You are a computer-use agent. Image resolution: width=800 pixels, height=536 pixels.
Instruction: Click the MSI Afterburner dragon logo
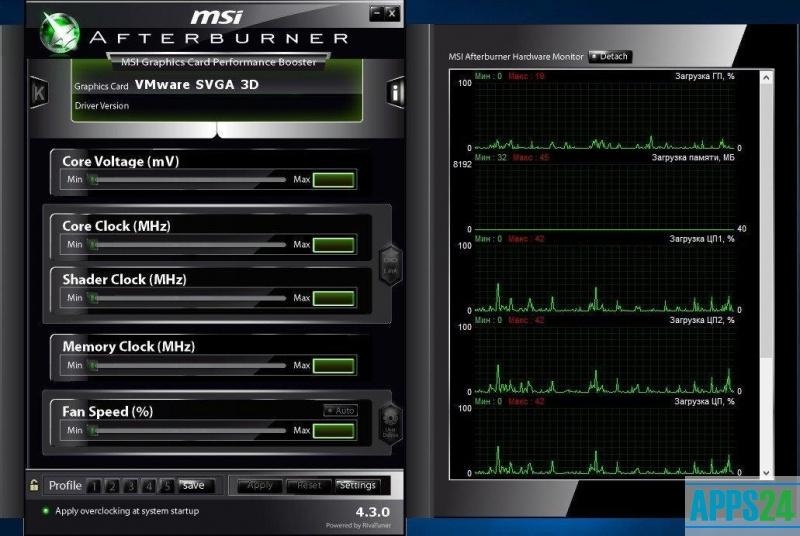[x=60, y=33]
